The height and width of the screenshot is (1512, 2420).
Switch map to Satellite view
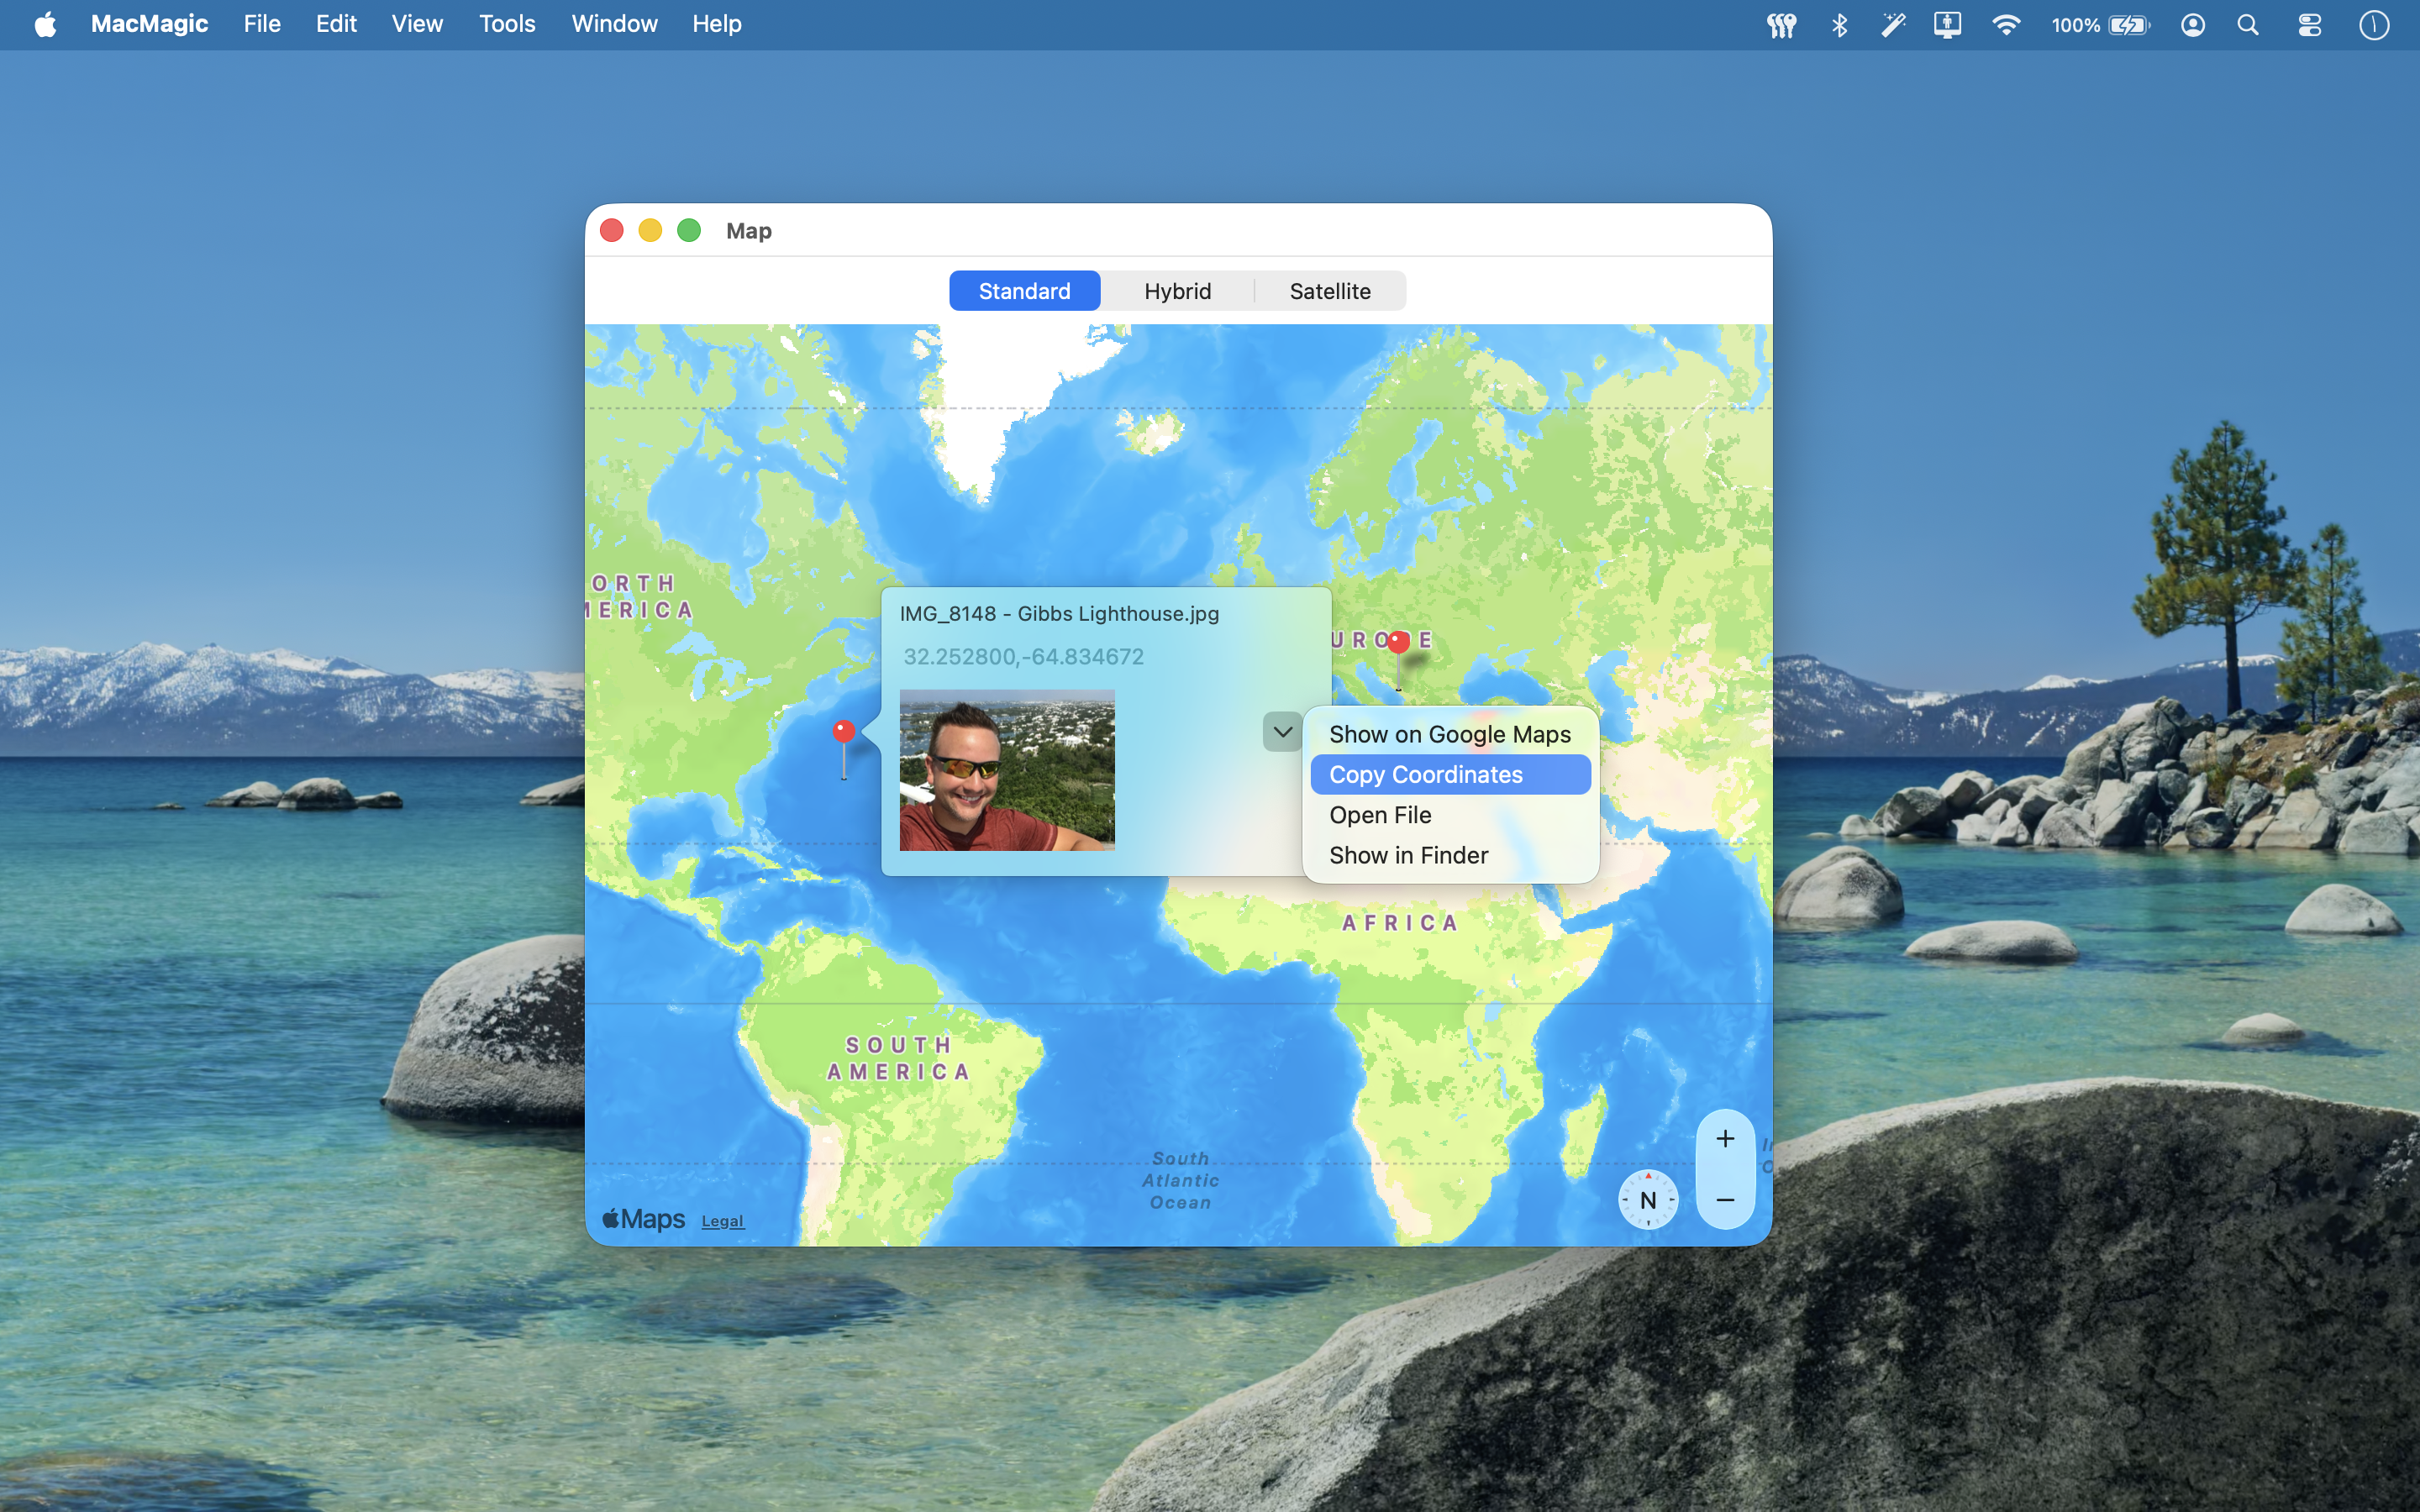1329,291
